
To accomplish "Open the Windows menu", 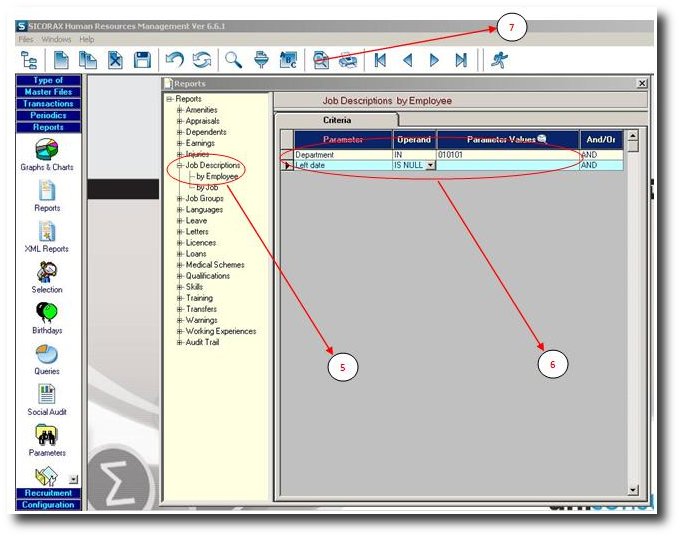I will tap(56, 39).
